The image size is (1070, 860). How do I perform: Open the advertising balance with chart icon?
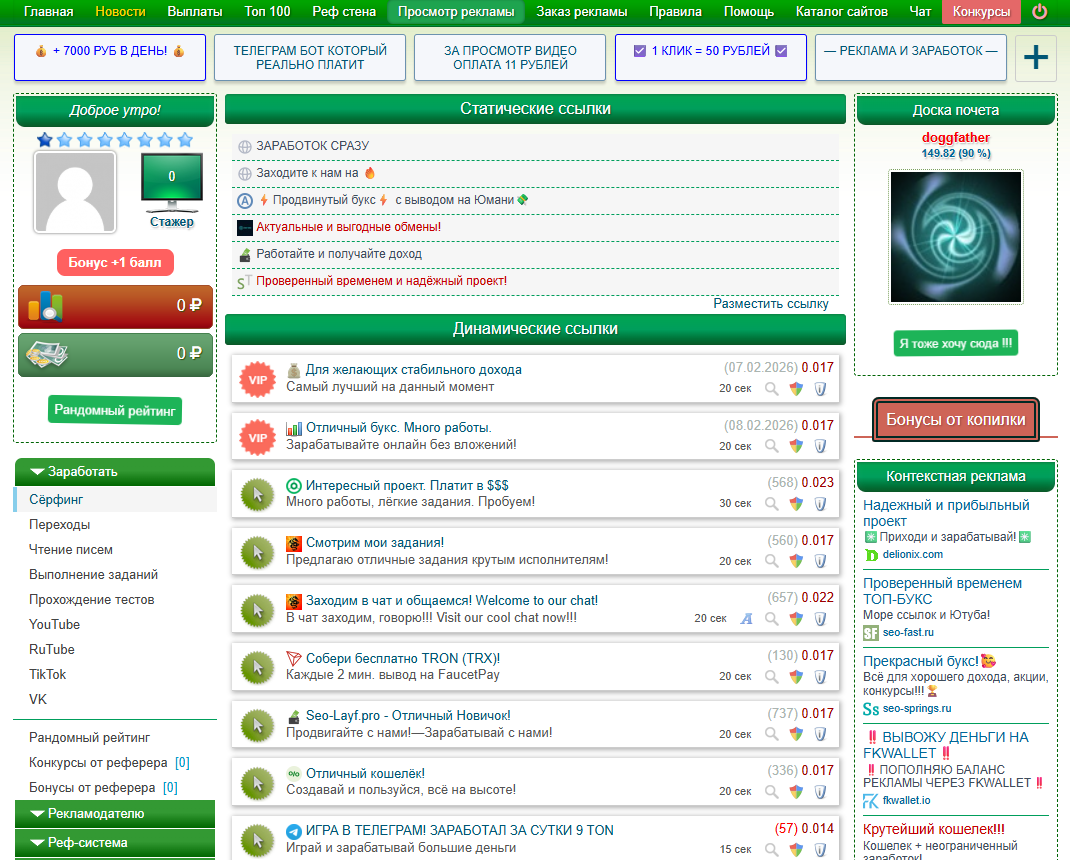(115, 306)
